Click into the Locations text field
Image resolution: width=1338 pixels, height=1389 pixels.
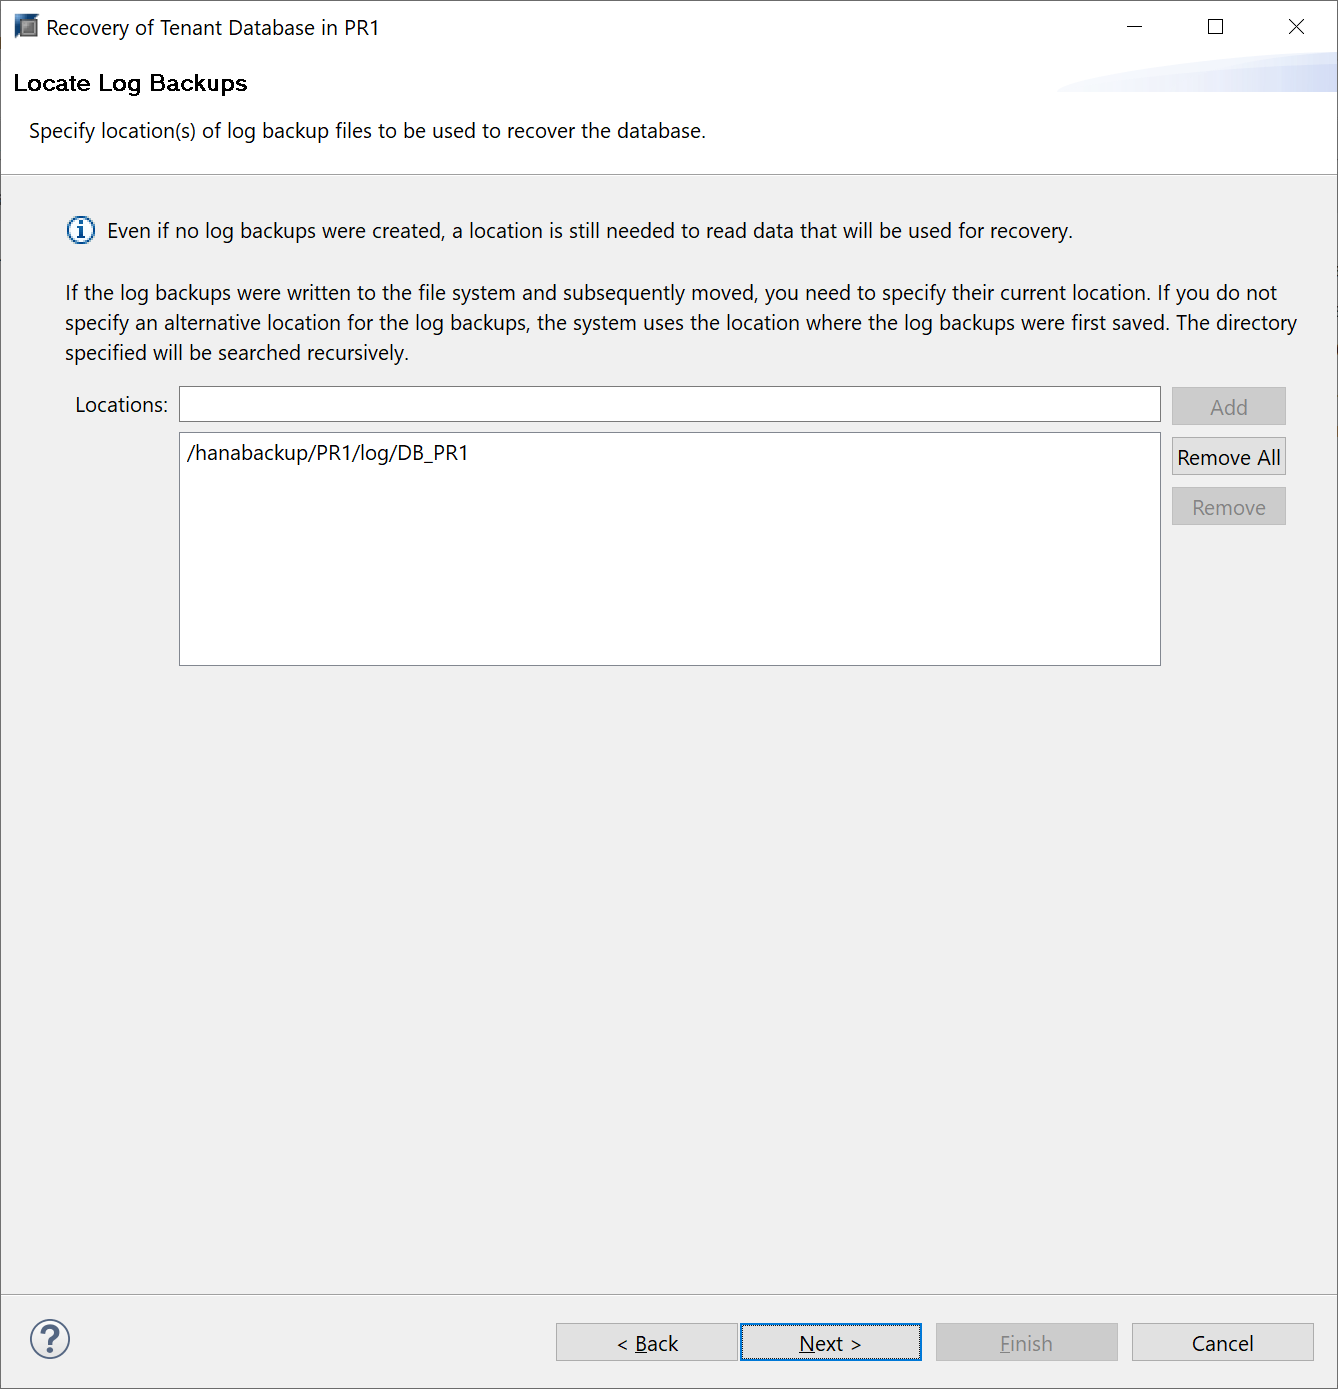[x=669, y=405]
